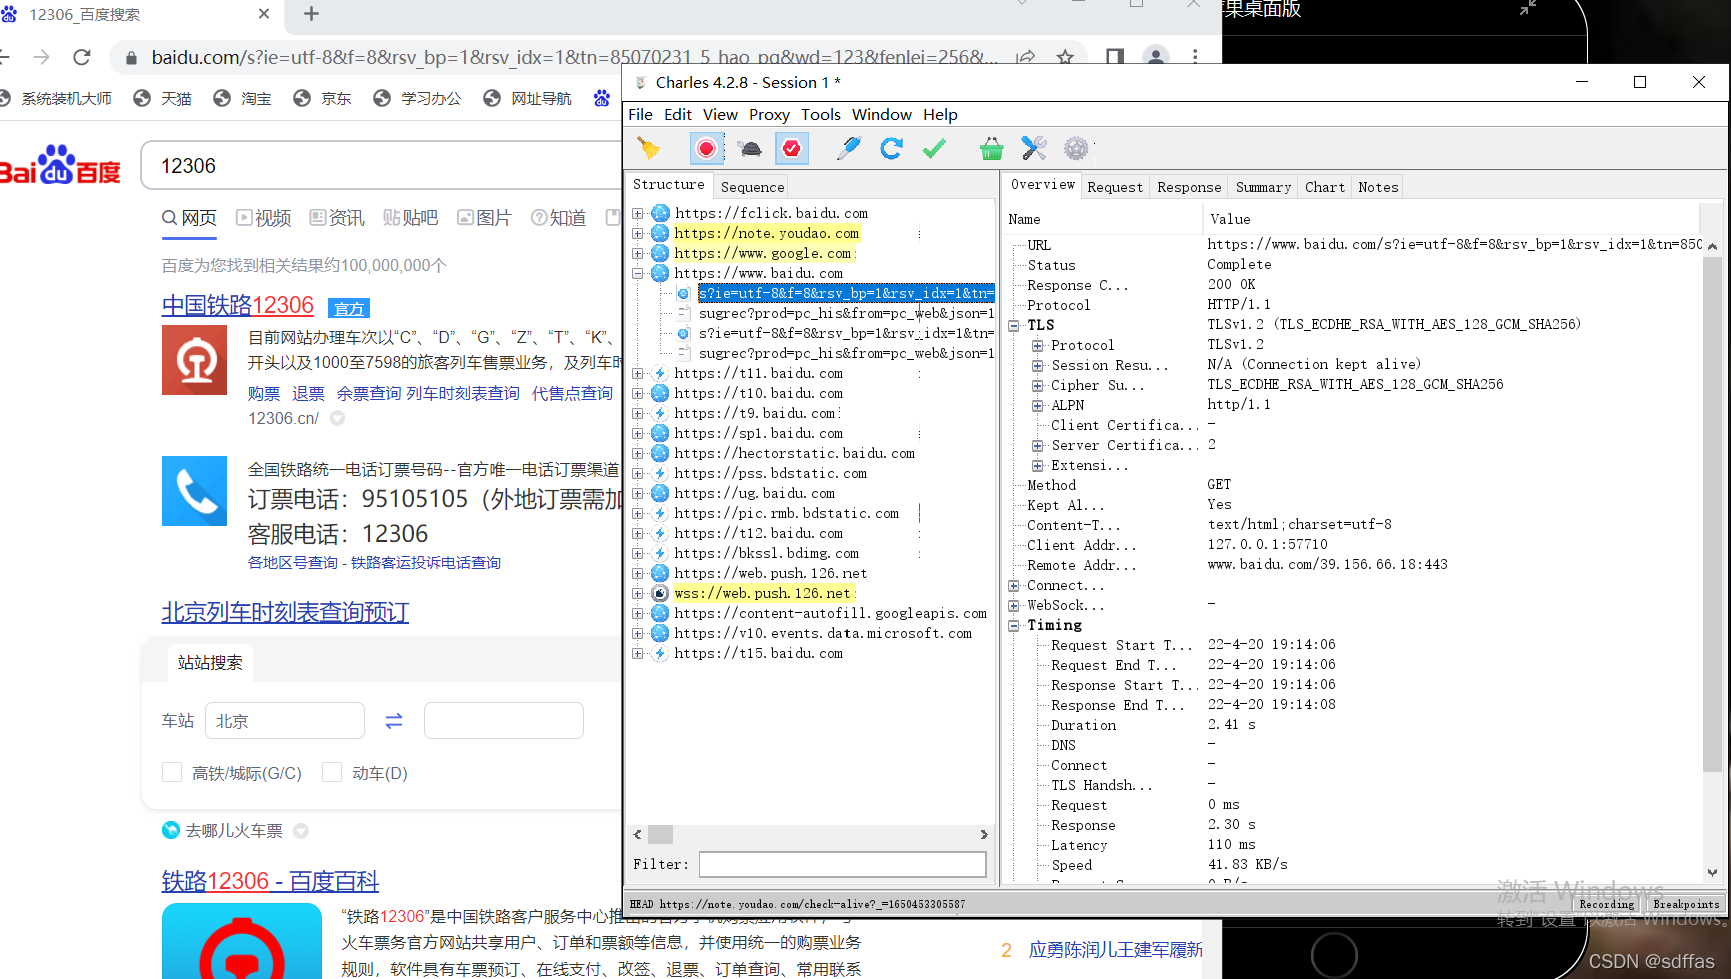This screenshot has height=979, width=1731.
Task: Click the browser reload button
Action: [82, 57]
